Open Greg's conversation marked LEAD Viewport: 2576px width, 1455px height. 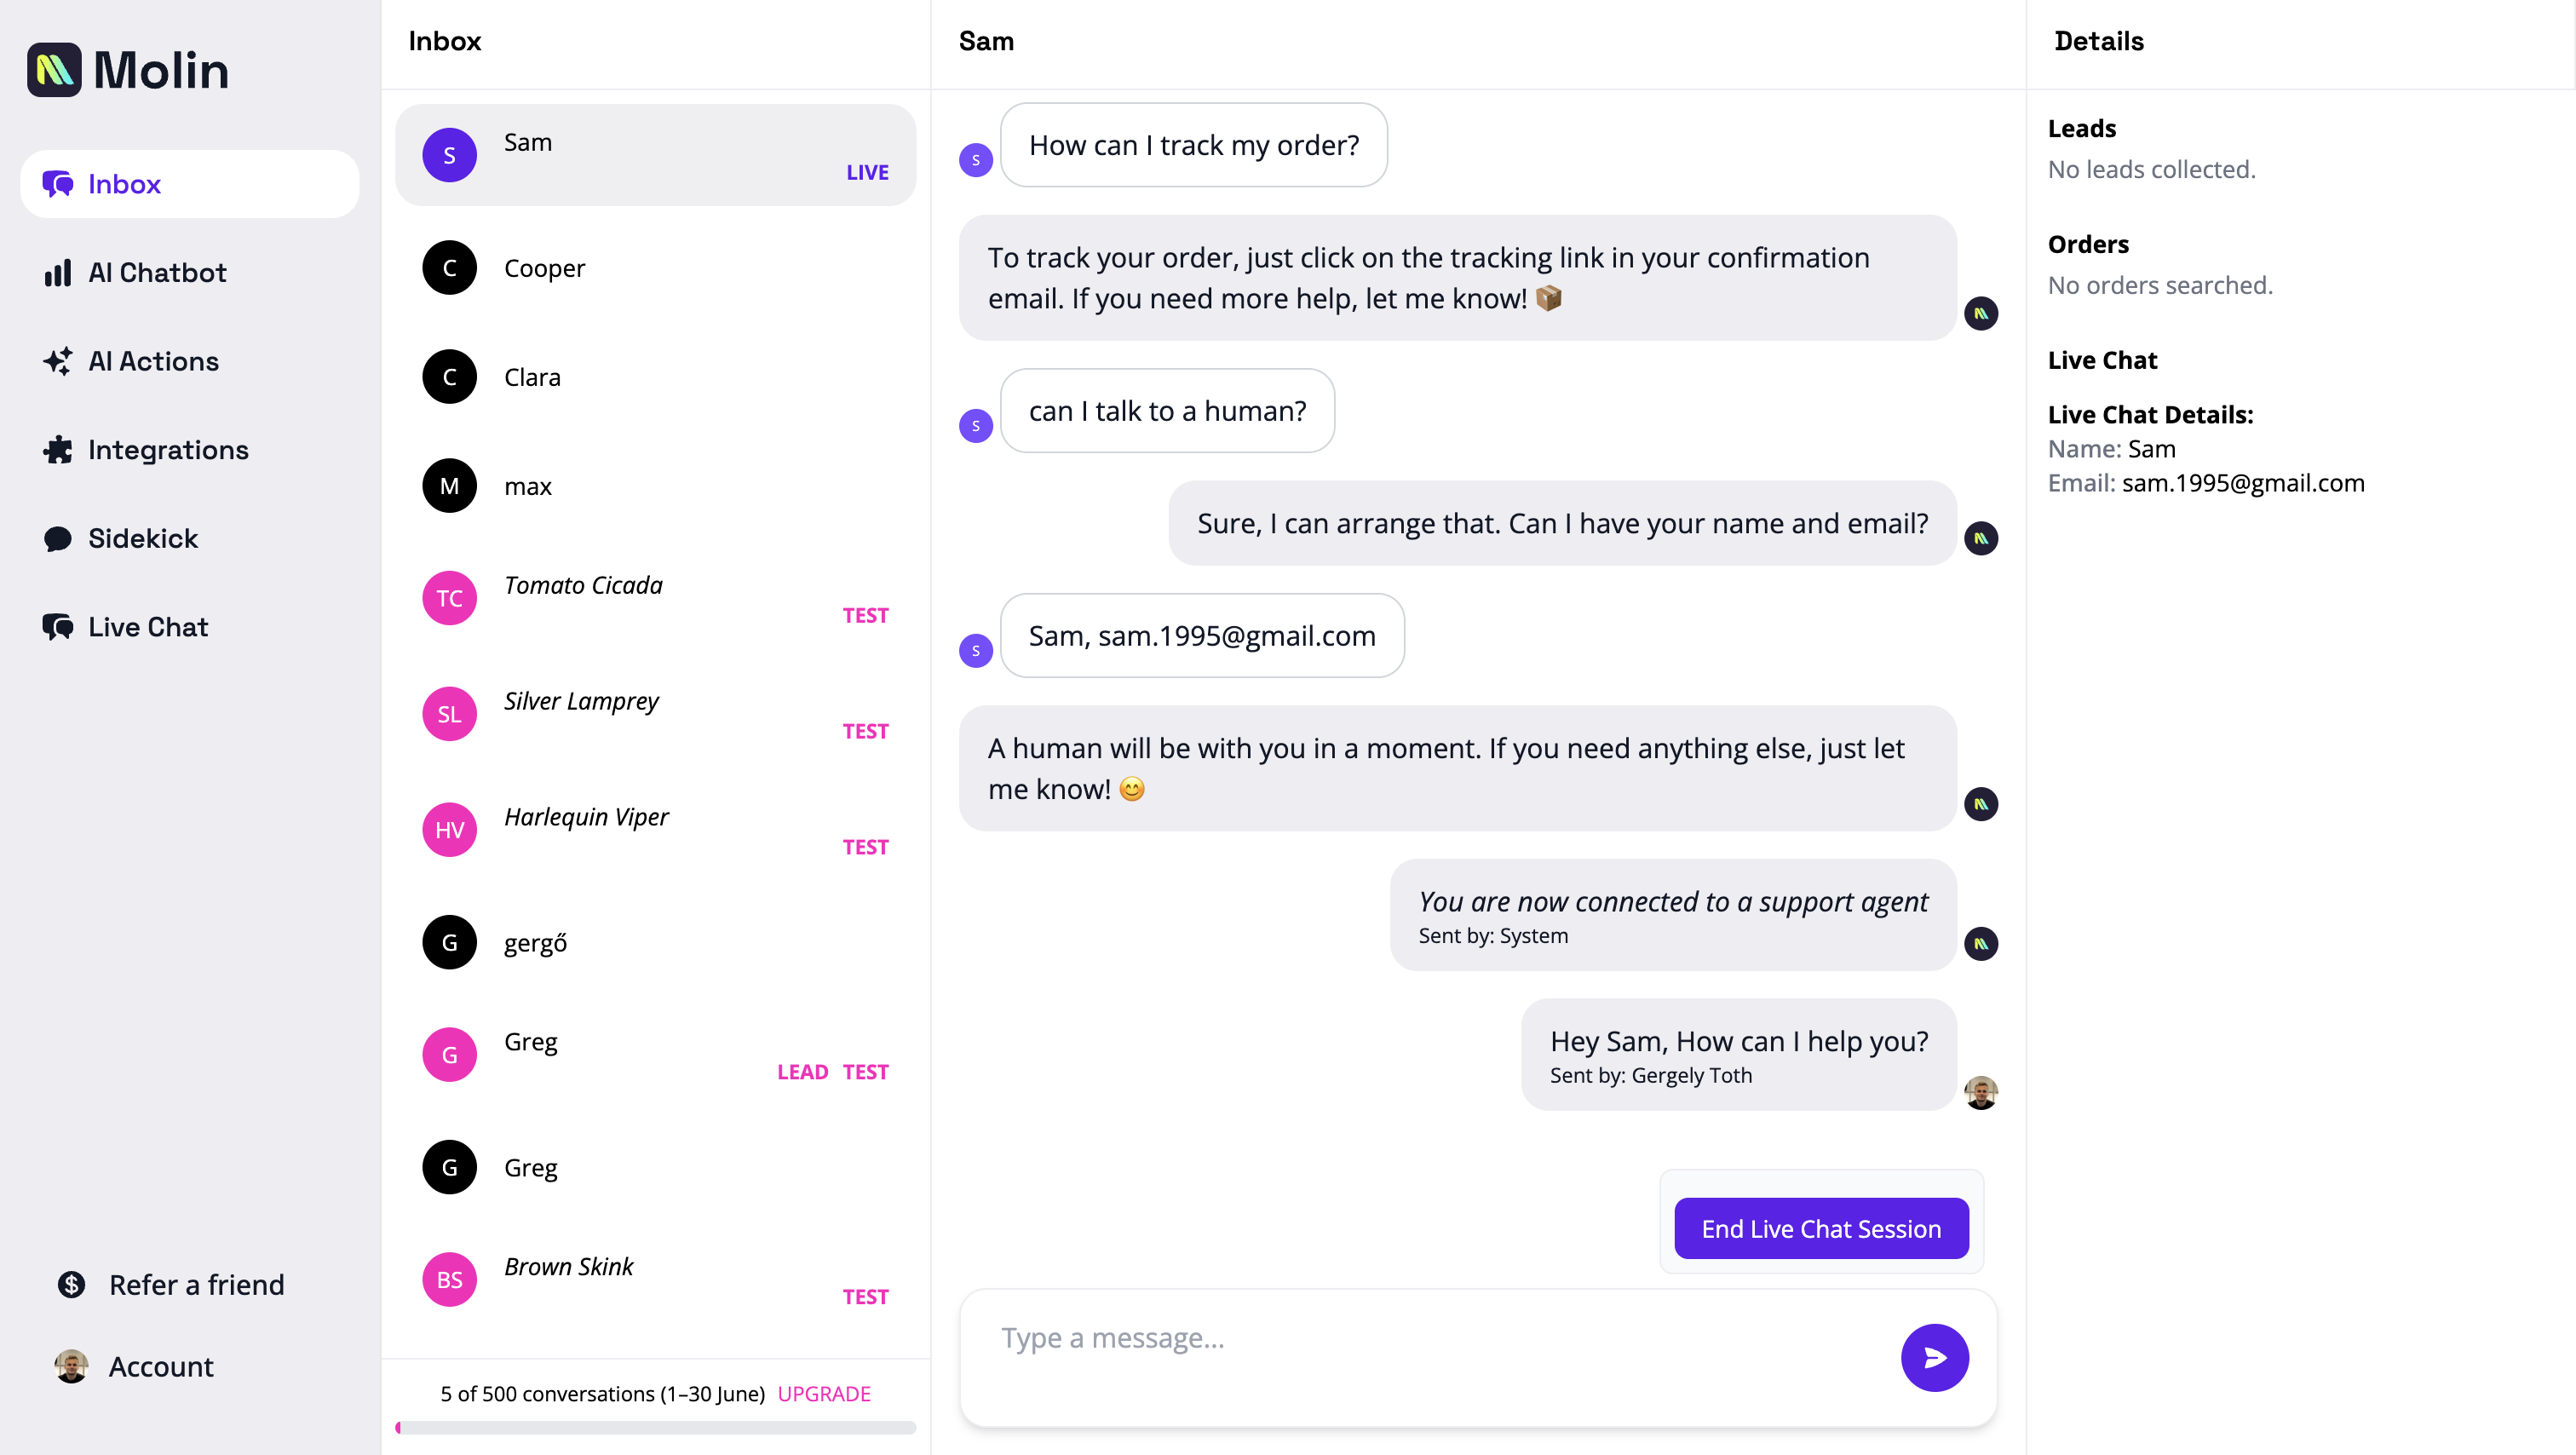(x=655, y=1053)
